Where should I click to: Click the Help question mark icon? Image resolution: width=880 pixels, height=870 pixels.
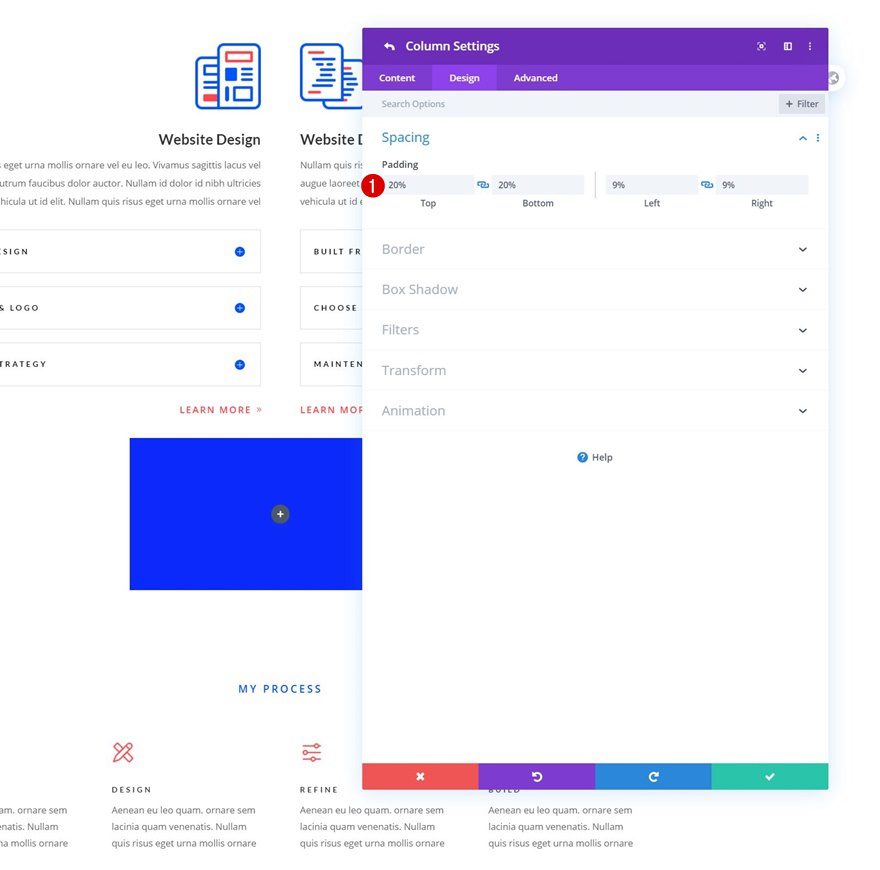pyautogui.click(x=582, y=457)
